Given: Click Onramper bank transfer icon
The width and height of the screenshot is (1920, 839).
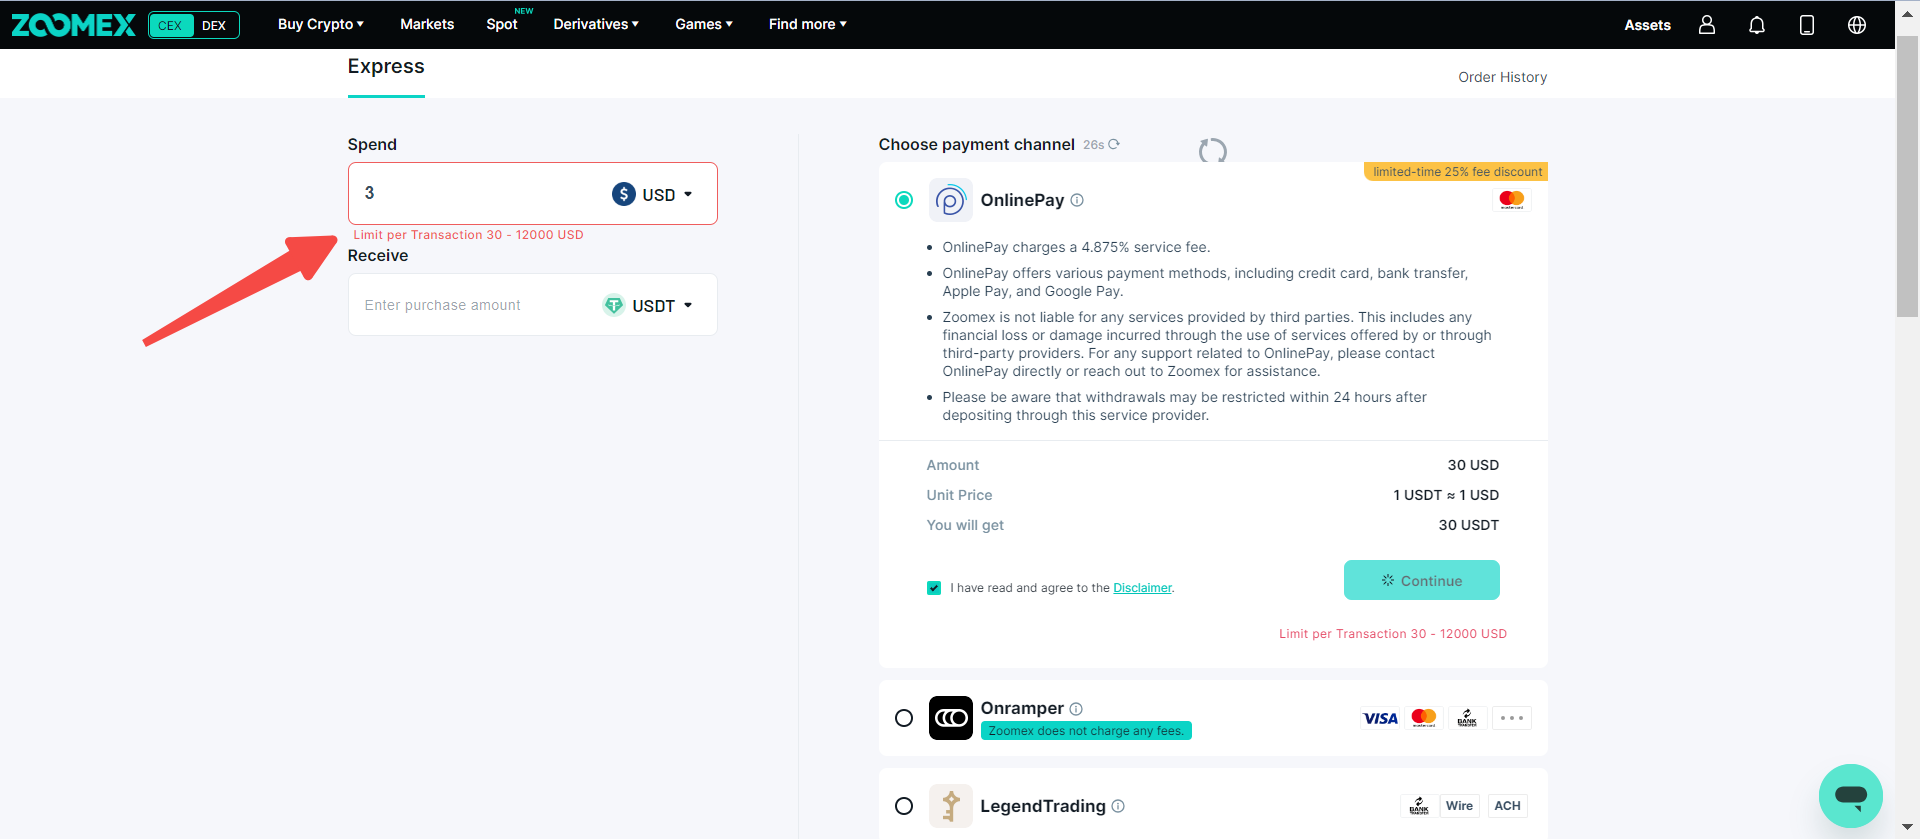Looking at the screenshot, I should tap(1467, 718).
